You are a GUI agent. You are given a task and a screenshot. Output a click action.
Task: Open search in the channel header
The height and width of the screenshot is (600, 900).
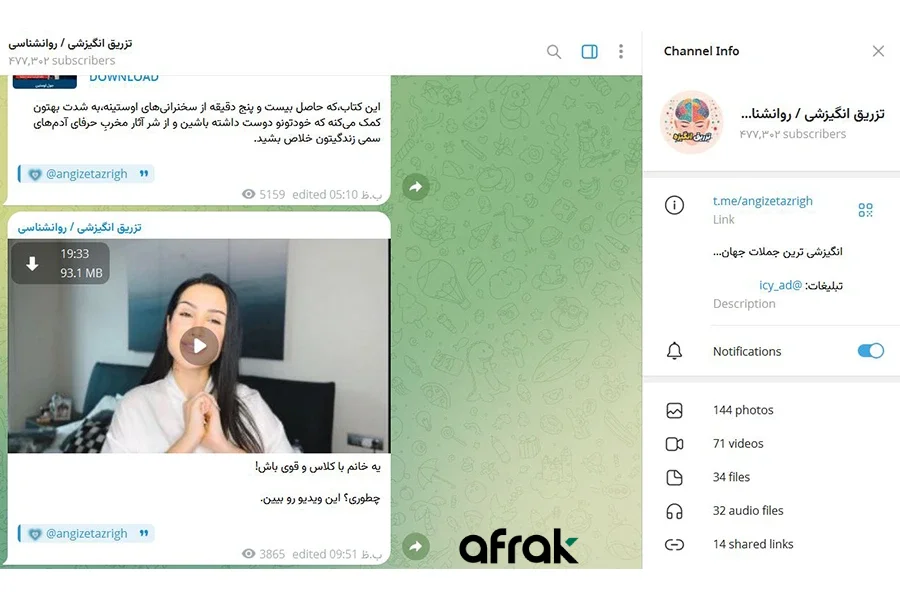(x=554, y=52)
